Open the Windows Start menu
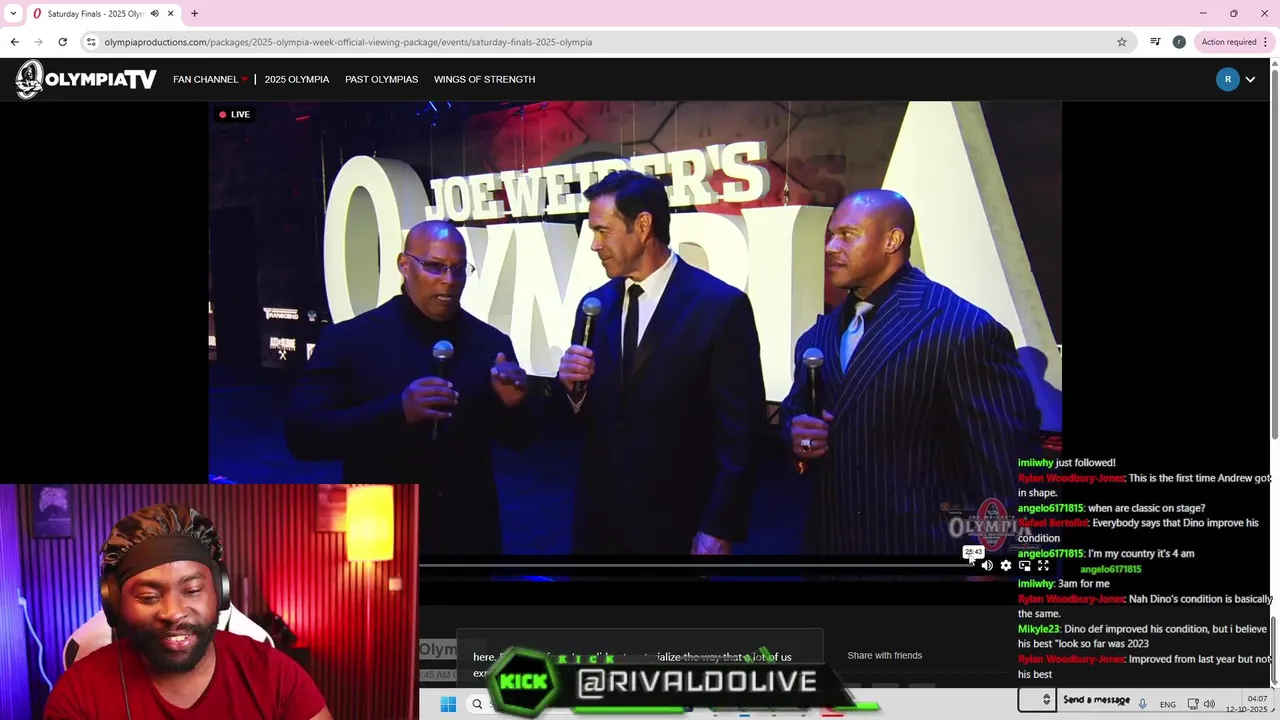 [x=448, y=704]
